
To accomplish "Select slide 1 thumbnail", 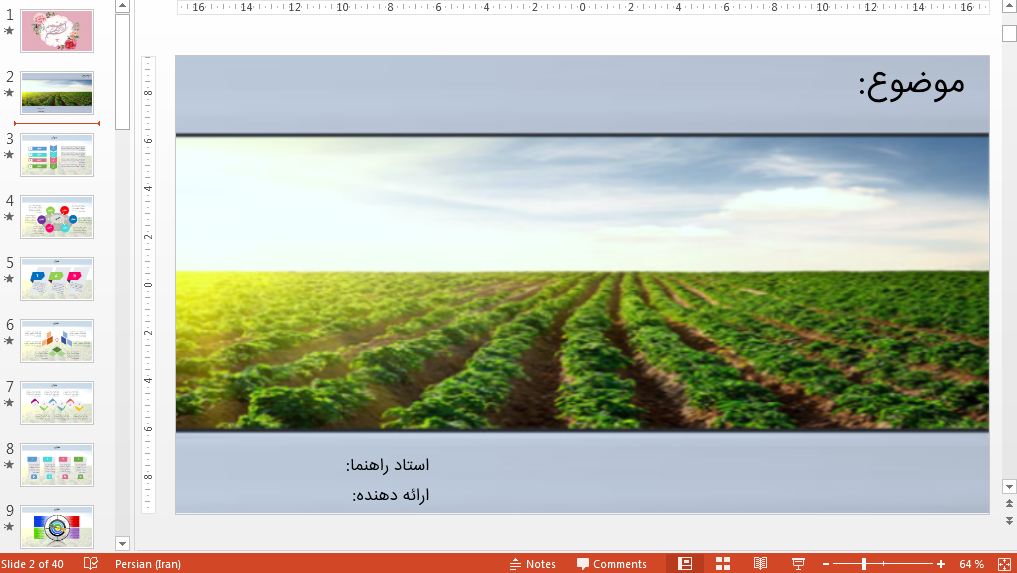I will tap(57, 30).
